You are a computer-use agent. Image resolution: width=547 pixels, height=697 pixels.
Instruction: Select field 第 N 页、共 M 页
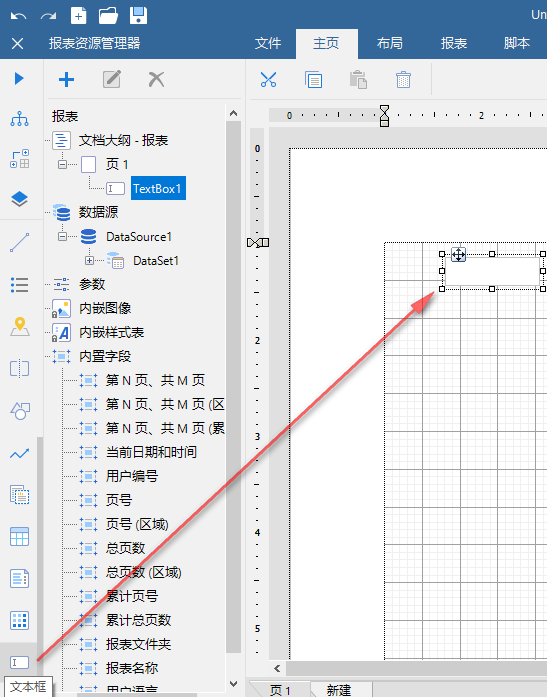tap(155, 380)
